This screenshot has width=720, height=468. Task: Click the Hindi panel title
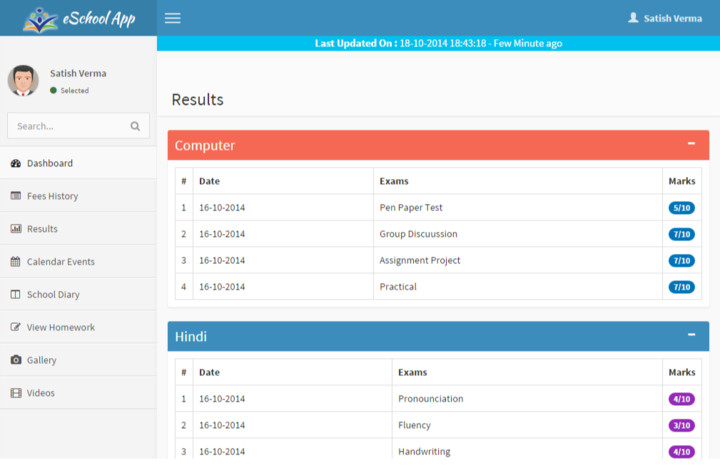pos(191,337)
